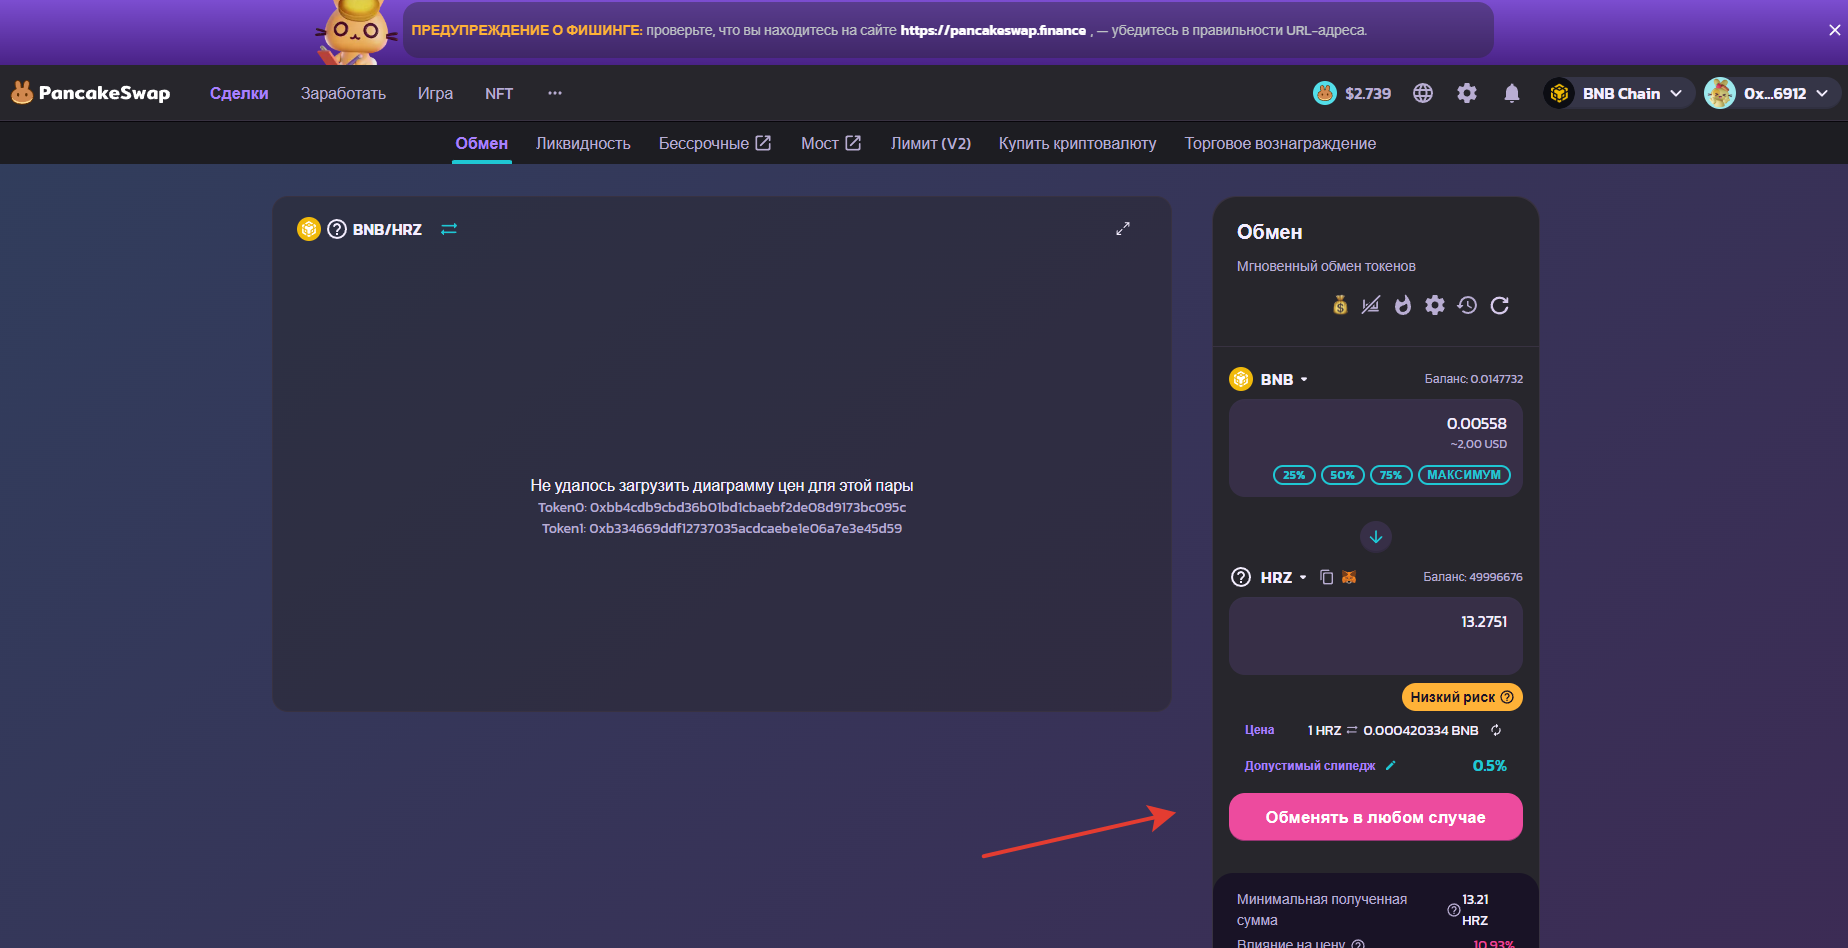1848x948 pixels.
Task: Open the HRZ token selector
Action: pyautogui.click(x=1269, y=577)
